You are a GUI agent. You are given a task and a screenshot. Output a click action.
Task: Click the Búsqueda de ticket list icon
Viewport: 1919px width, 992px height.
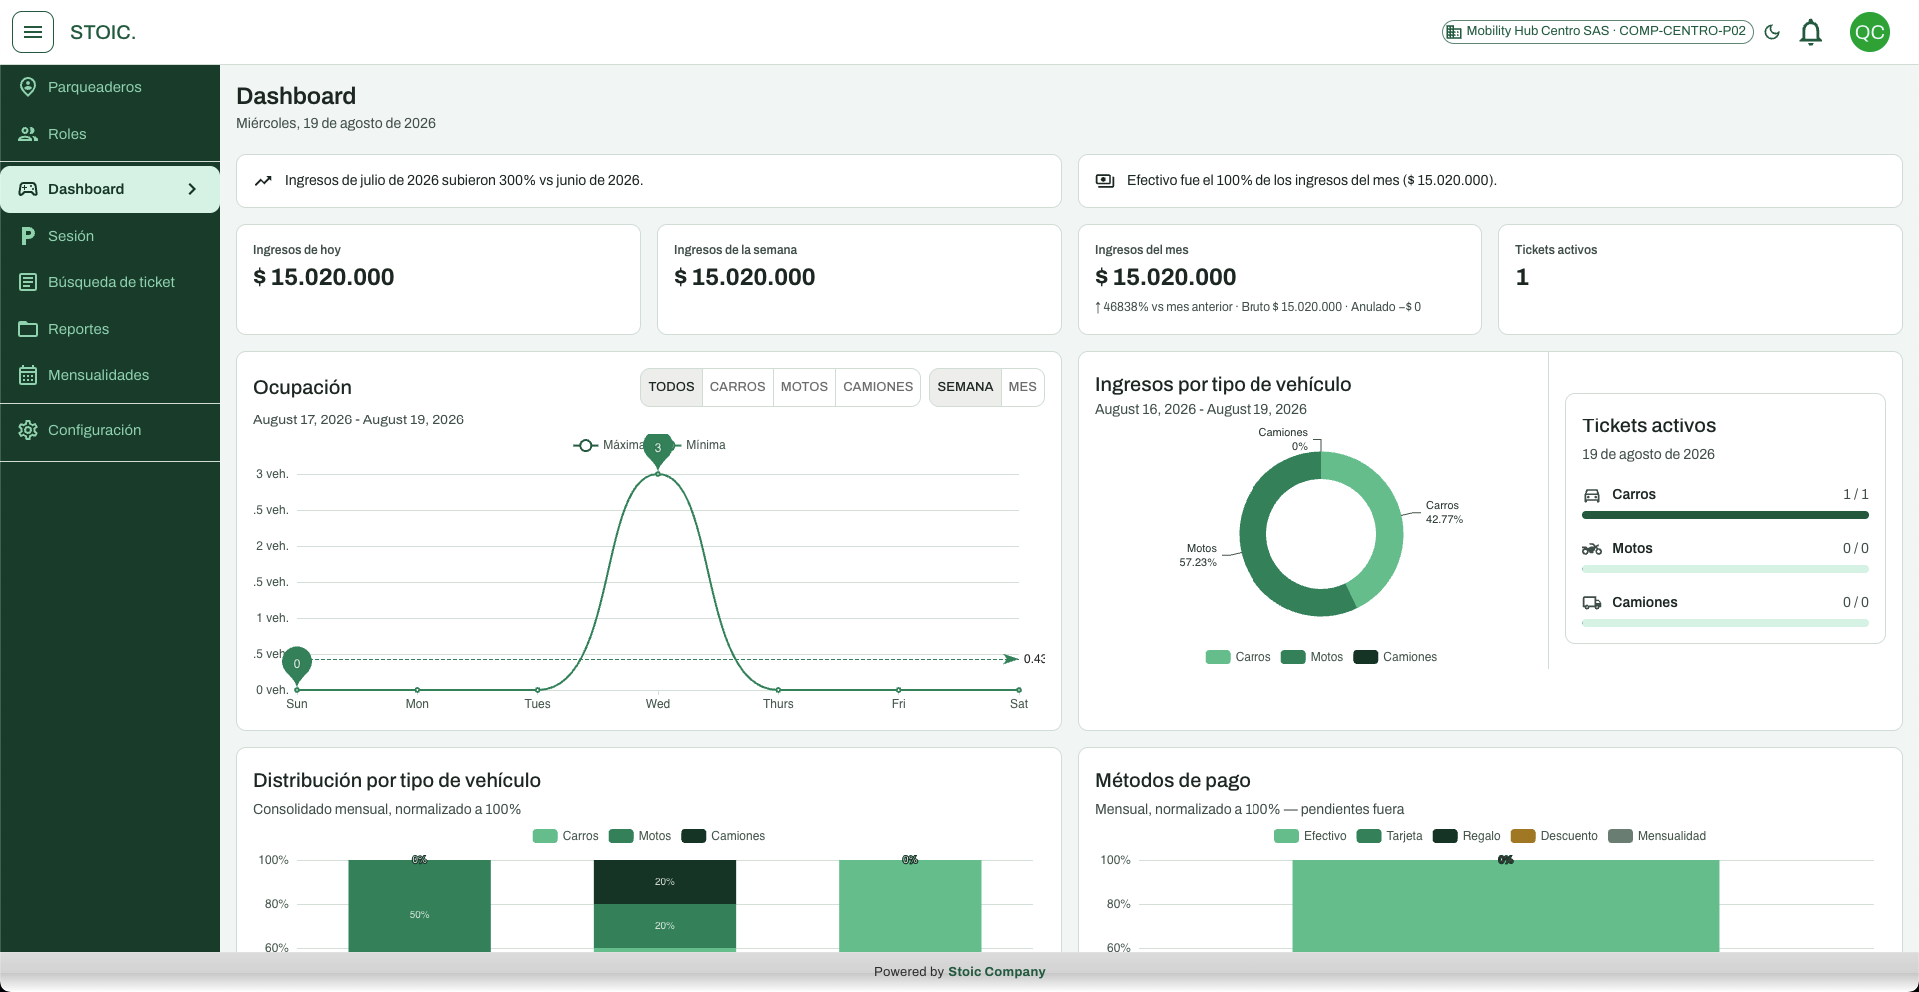pos(28,282)
